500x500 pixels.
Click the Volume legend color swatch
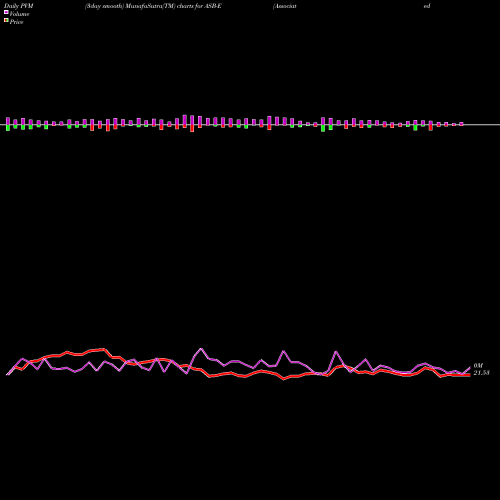click(x=6, y=12)
